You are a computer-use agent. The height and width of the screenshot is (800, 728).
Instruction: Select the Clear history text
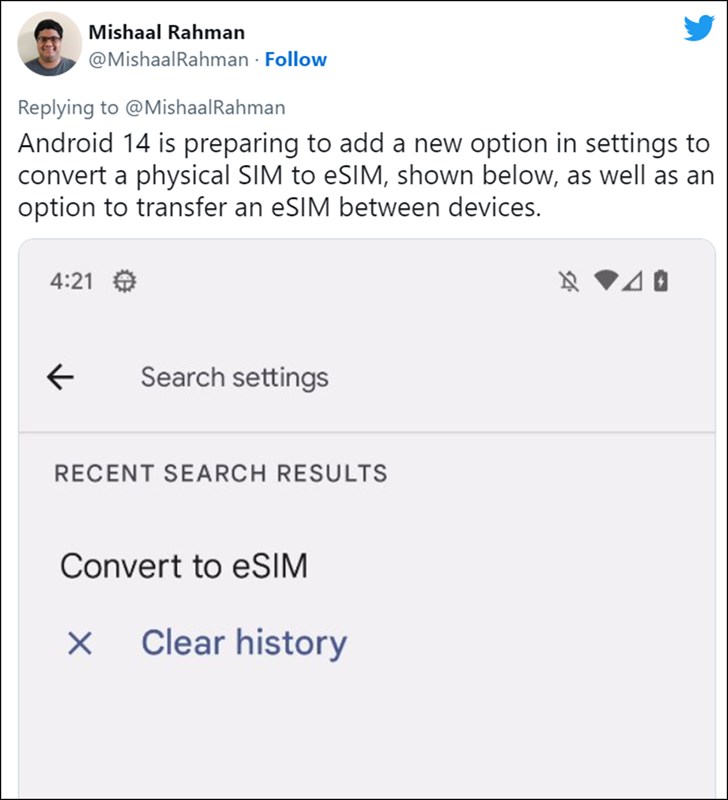244,643
